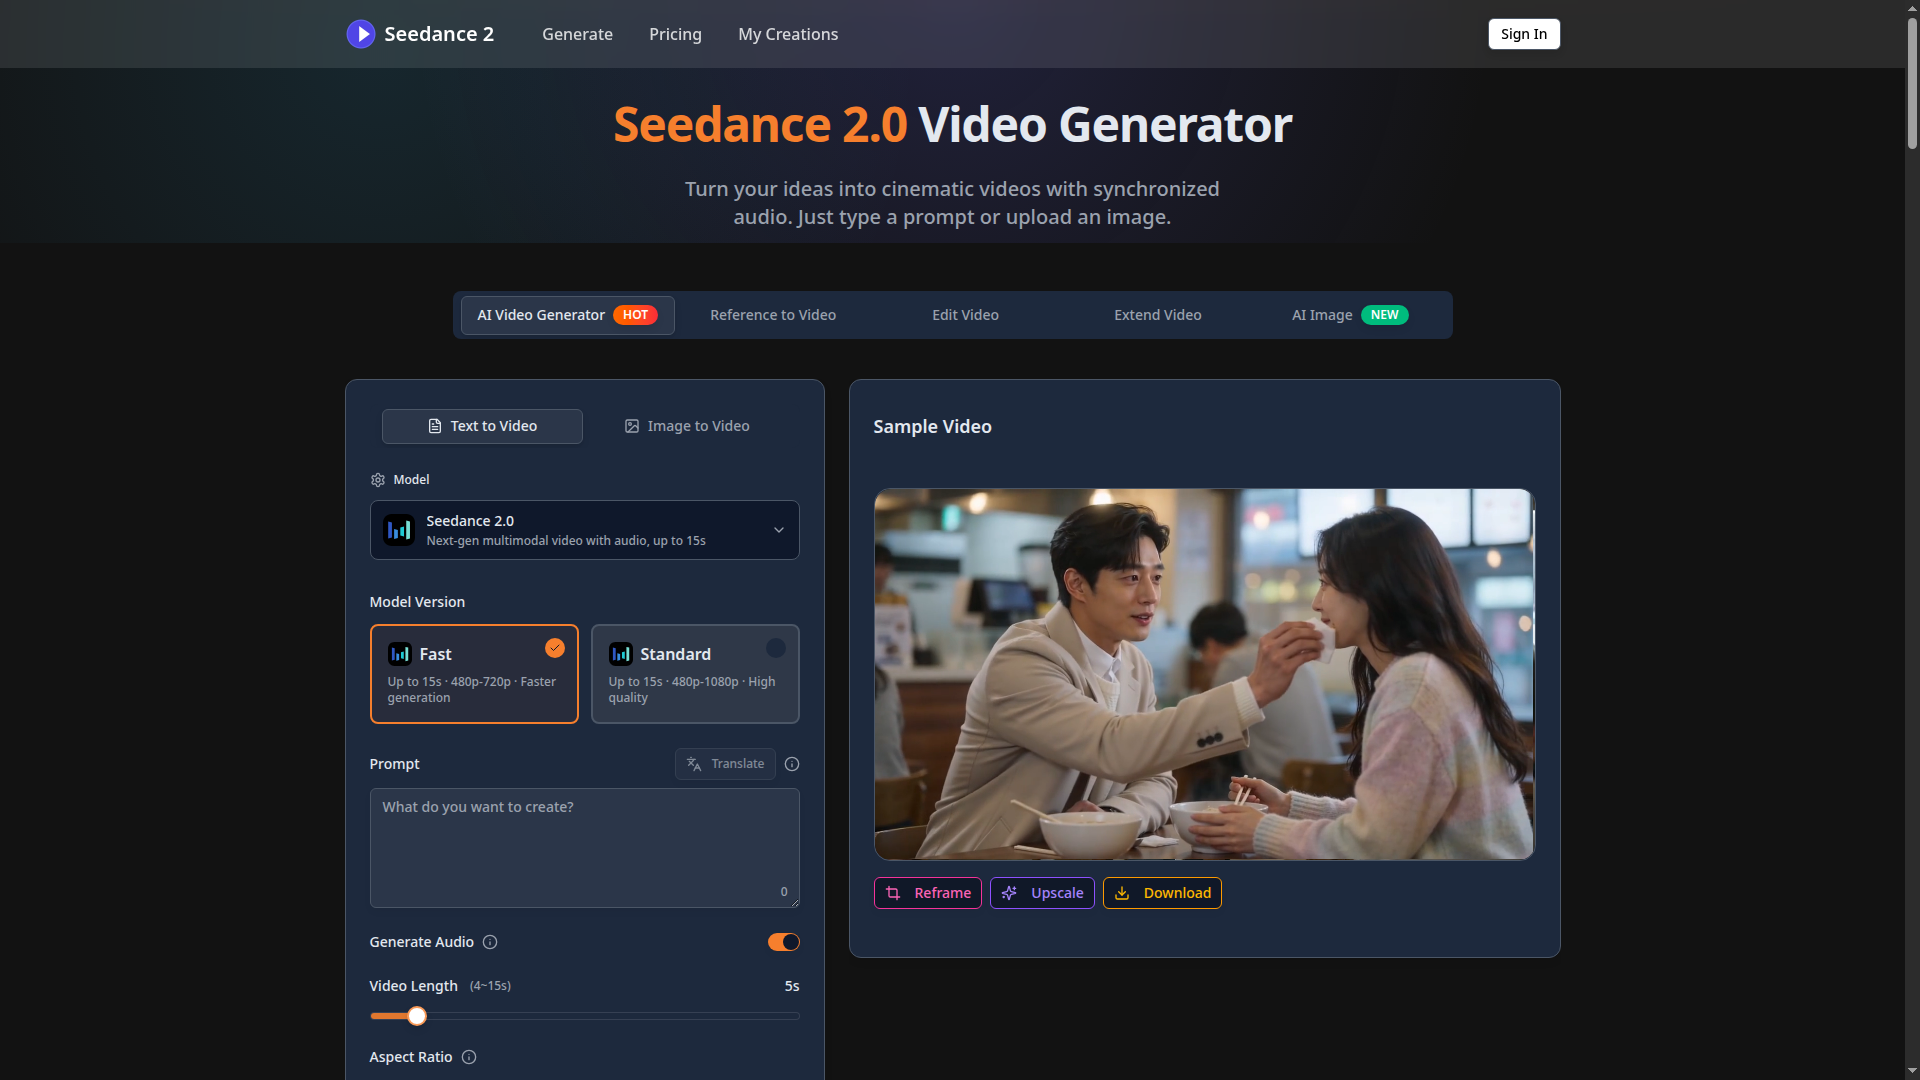Click the Download button under sample video
The height and width of the screenshot is (1080, 1920).
pos(1161,892)
